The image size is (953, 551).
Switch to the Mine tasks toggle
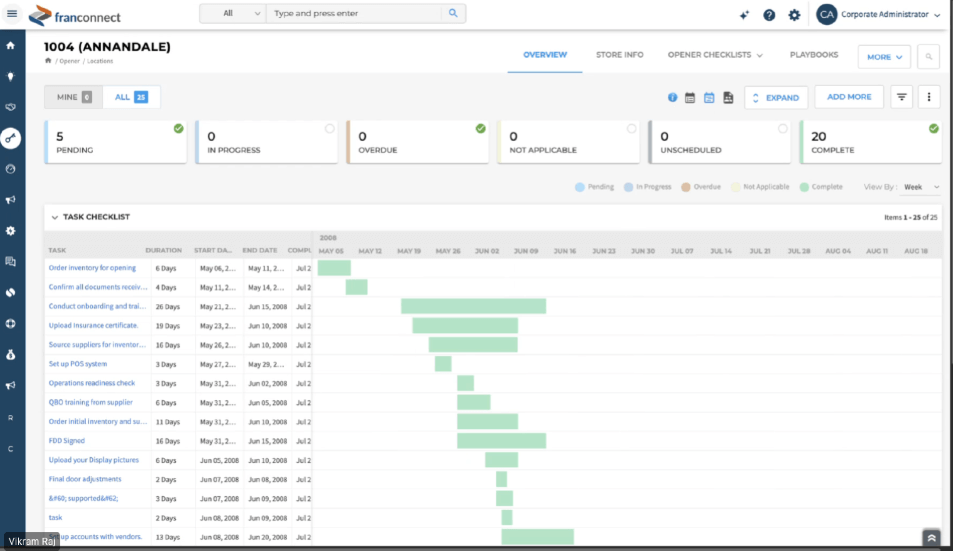[x=73, y=97]
